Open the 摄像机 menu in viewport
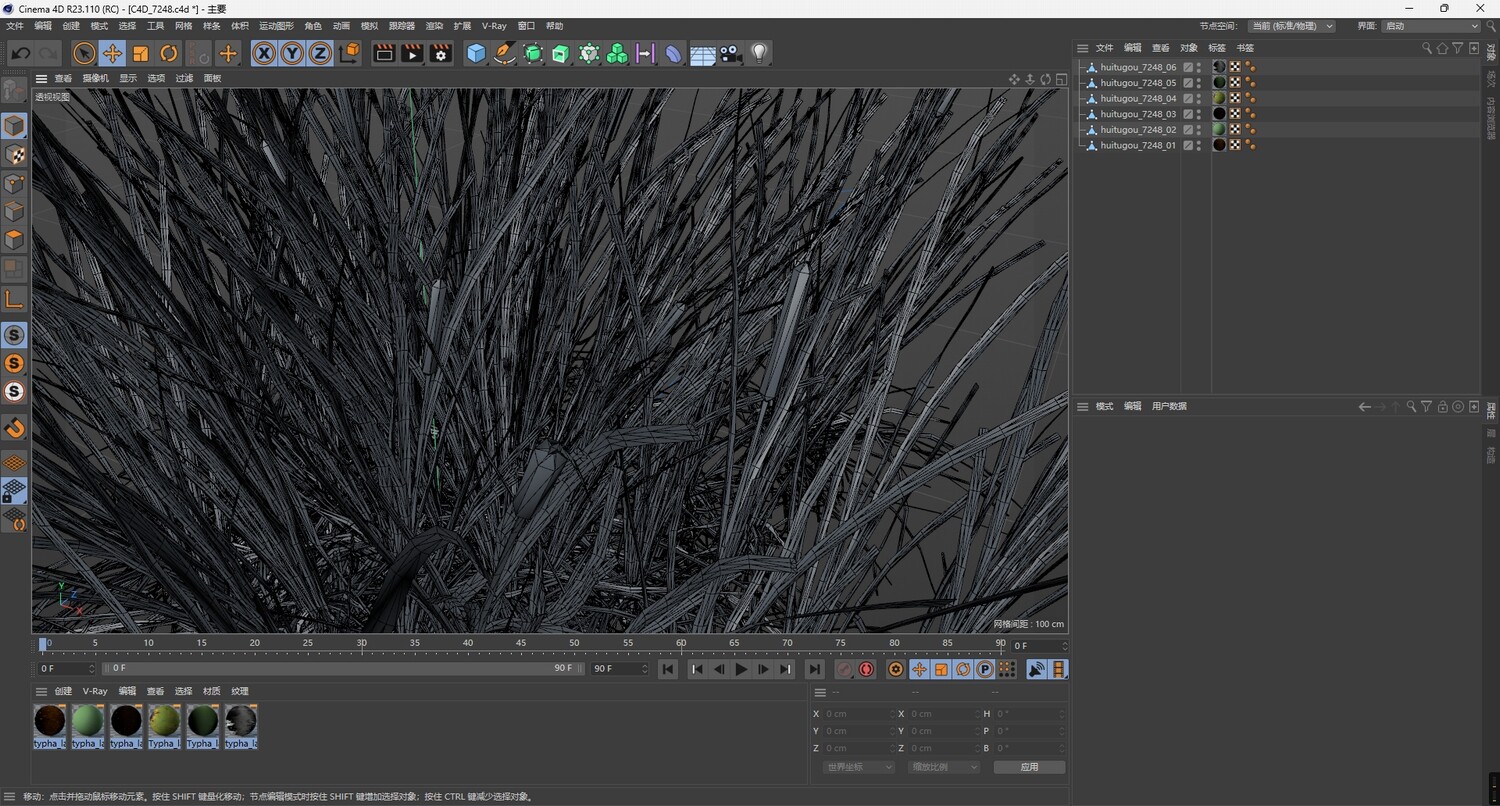Screen dimensions: 1500x806 click(95, 78)
